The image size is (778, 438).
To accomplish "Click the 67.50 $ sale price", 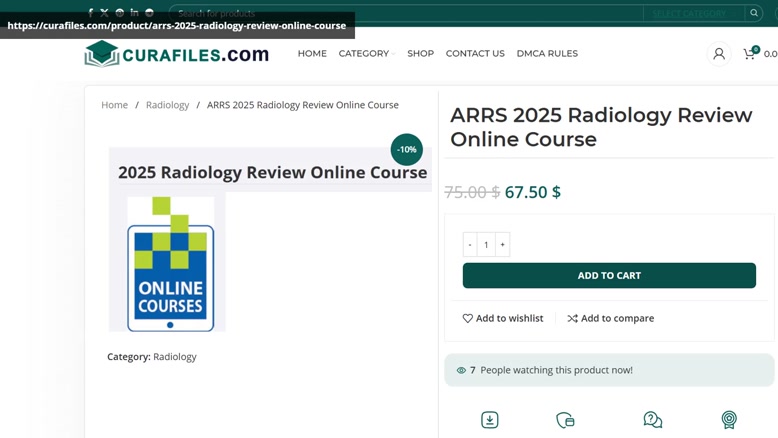I will [533, 192].
